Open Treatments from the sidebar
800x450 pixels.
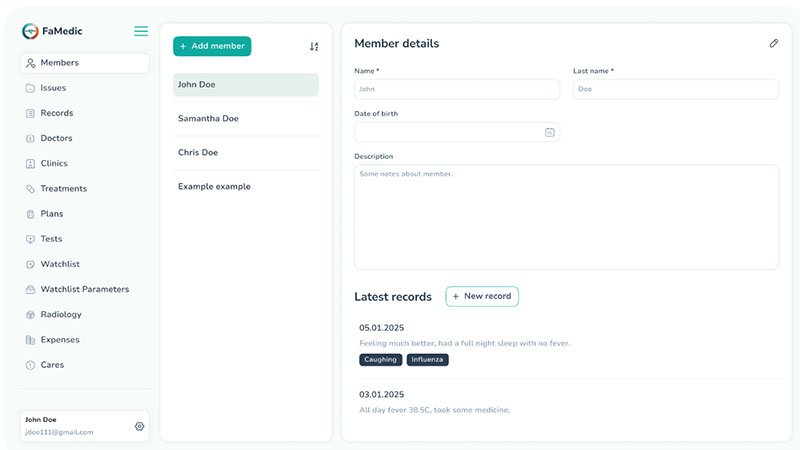[x=63, y=189]
